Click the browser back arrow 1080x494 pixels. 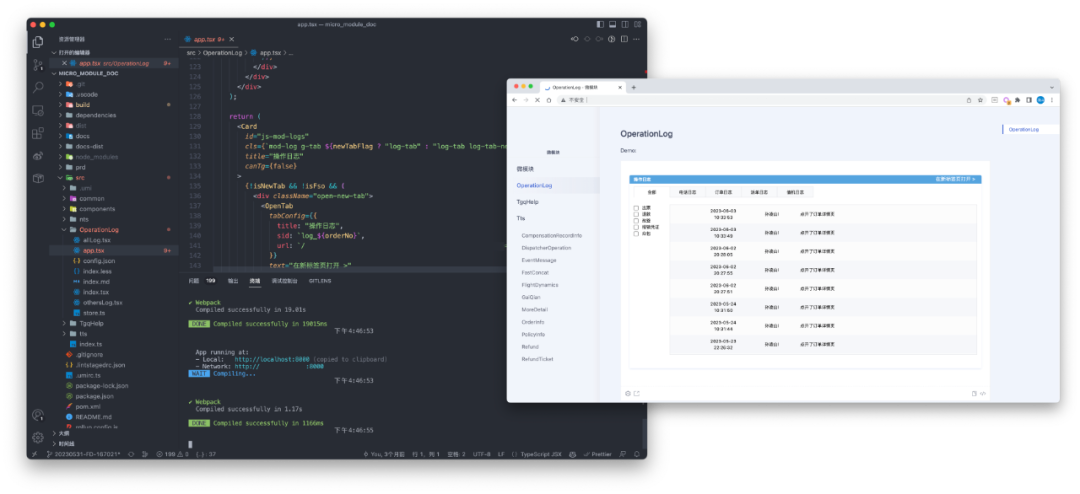[x=515, y=100]
